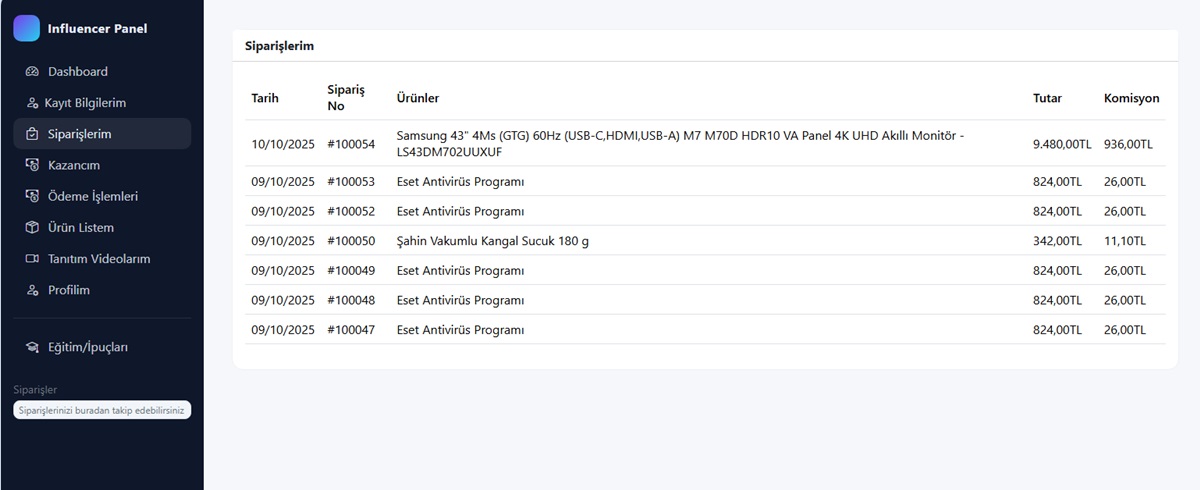Click the Tanıtım Videolarım camera icon
This screenshot has height=490, width=1200.
click(32, 259)
